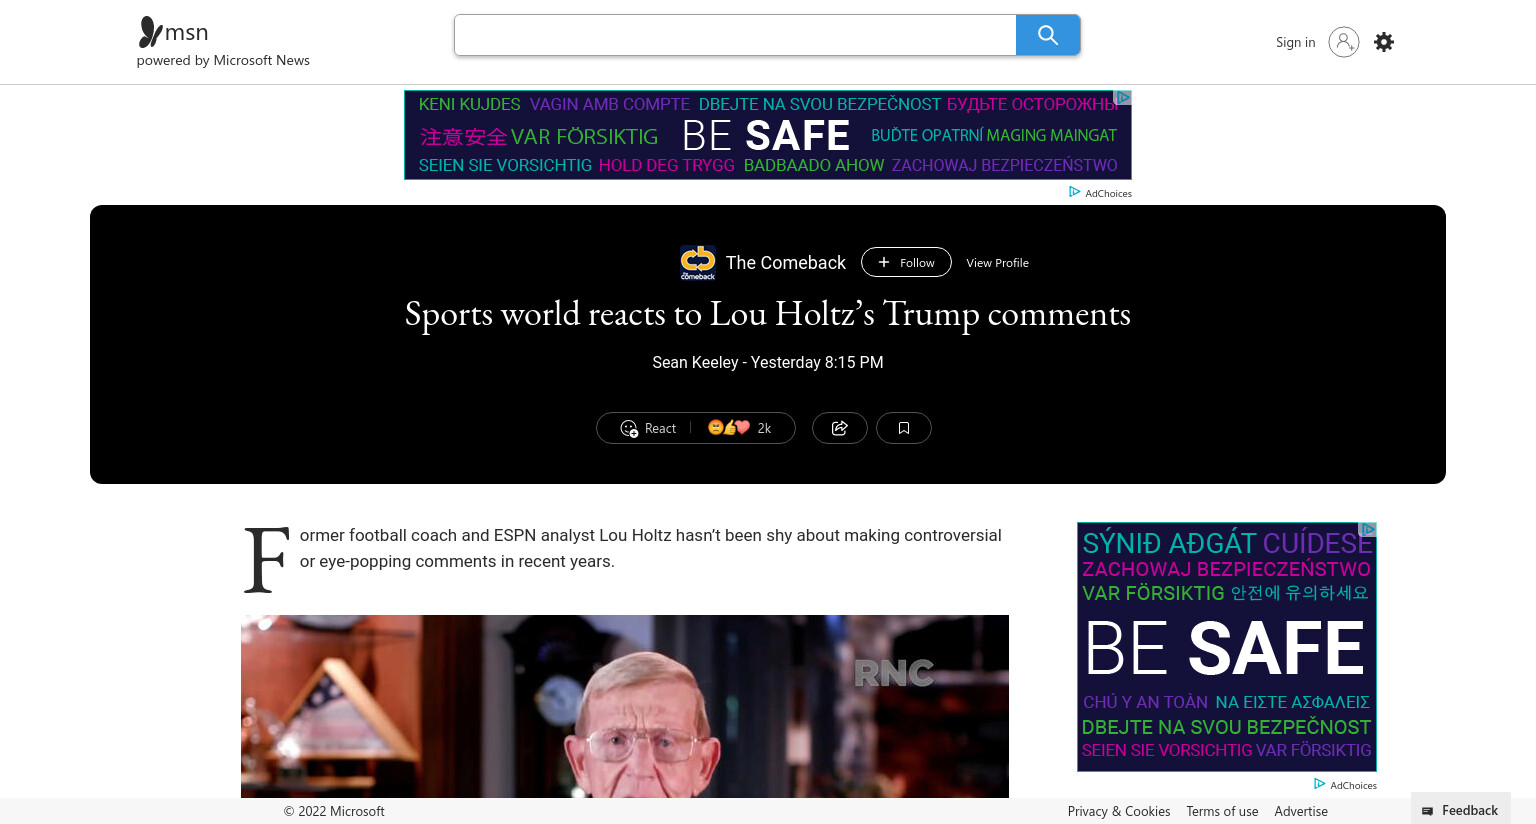Click the React emoji button
The image size is (1536, 824).
tap(648, 428)
